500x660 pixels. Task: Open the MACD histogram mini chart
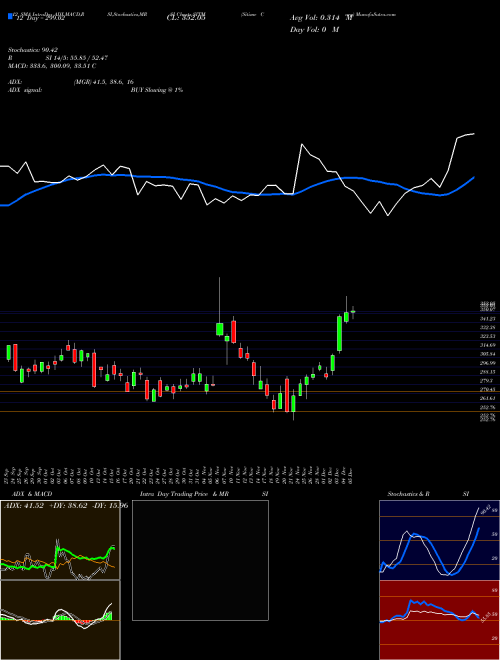60,620
